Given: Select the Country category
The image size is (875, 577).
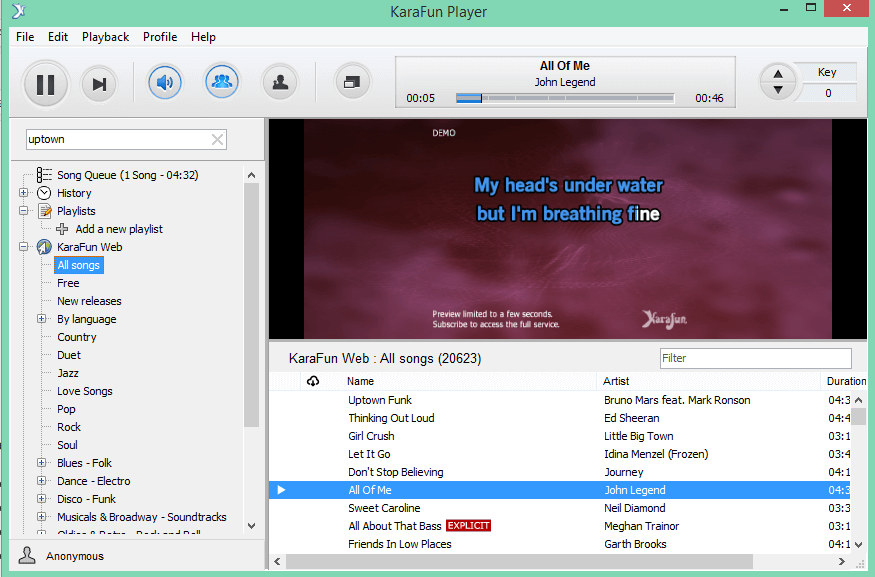Looking at the screenshot, I should (x=76, y=337).
